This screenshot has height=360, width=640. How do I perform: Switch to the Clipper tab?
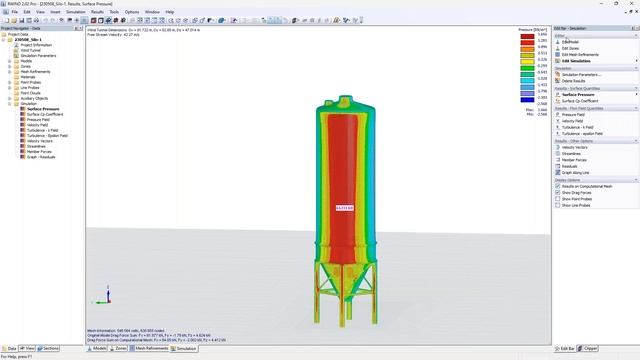click(x=588, y=349)
